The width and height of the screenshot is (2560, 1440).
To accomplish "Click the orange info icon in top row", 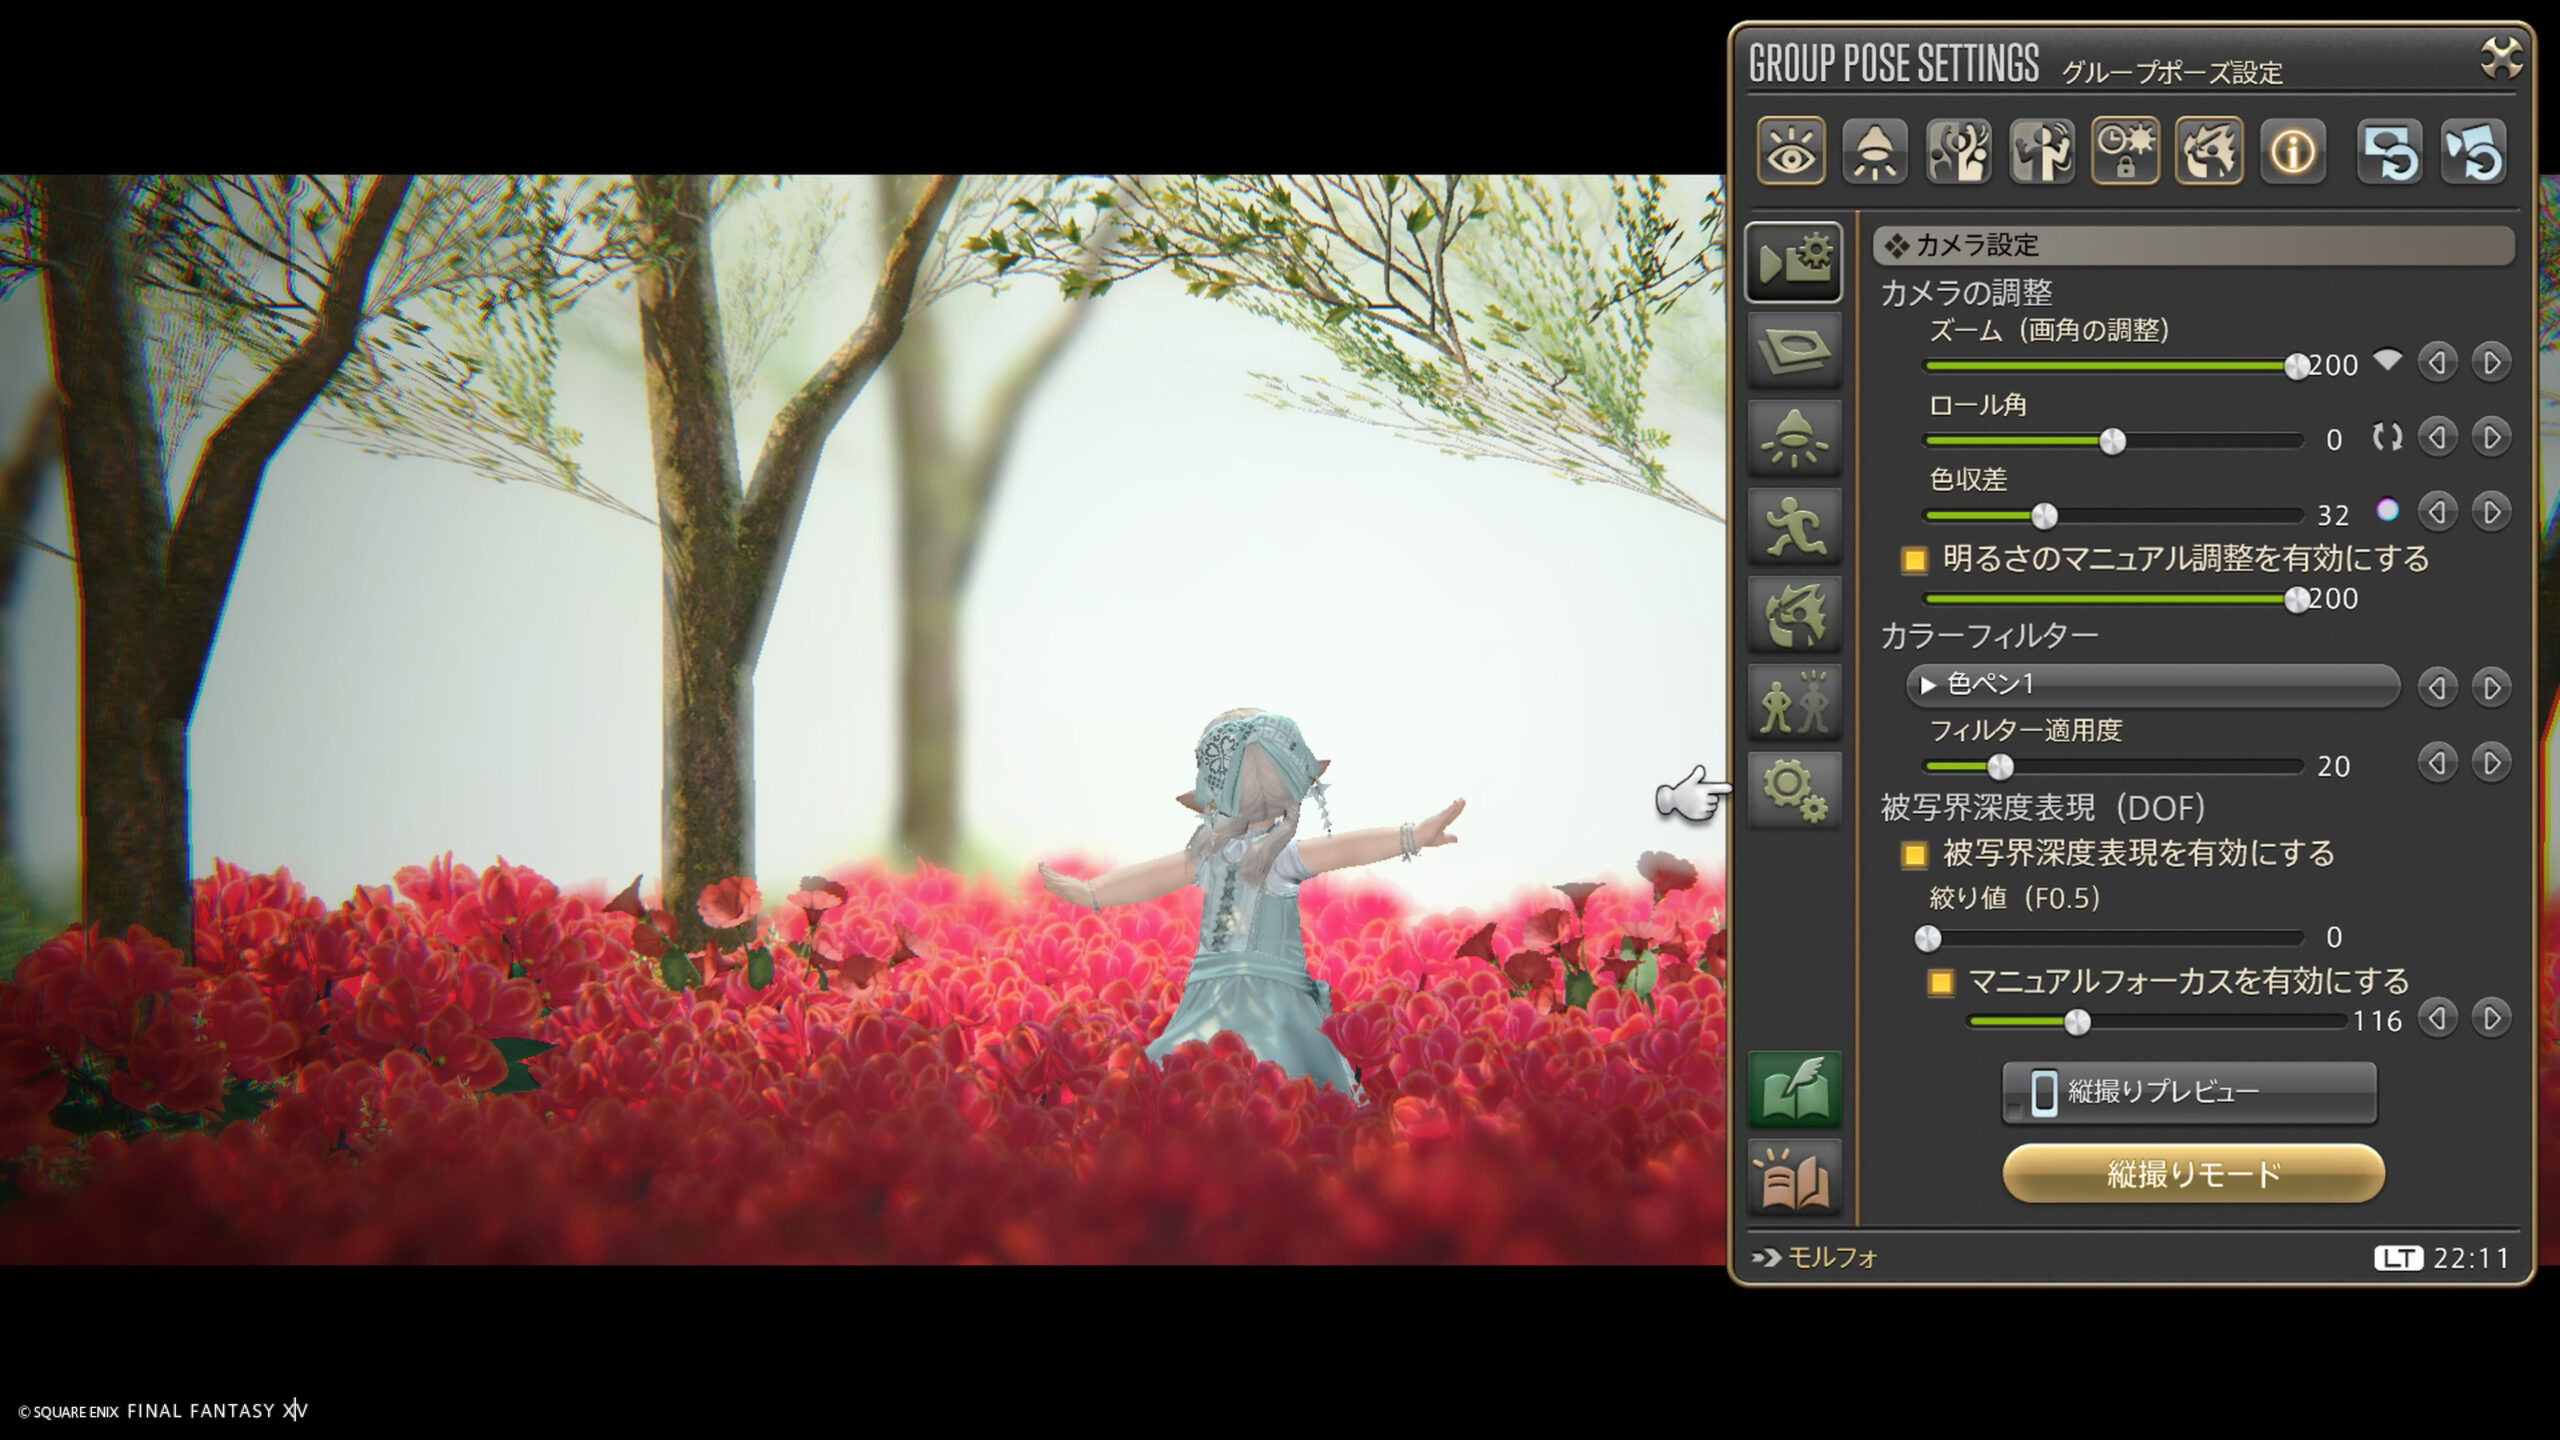I will tap(2292, 152).
